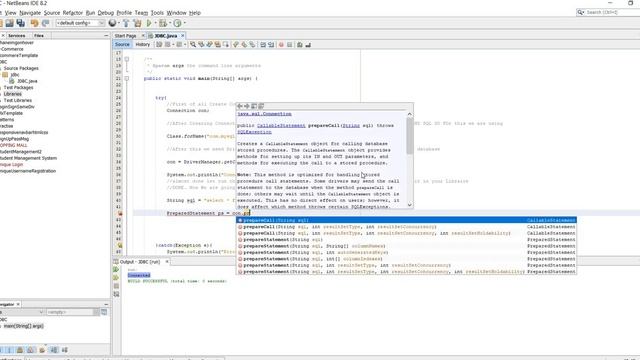
Task: Toggle editor Rectangular Selection icon
Action: [226, 44]
